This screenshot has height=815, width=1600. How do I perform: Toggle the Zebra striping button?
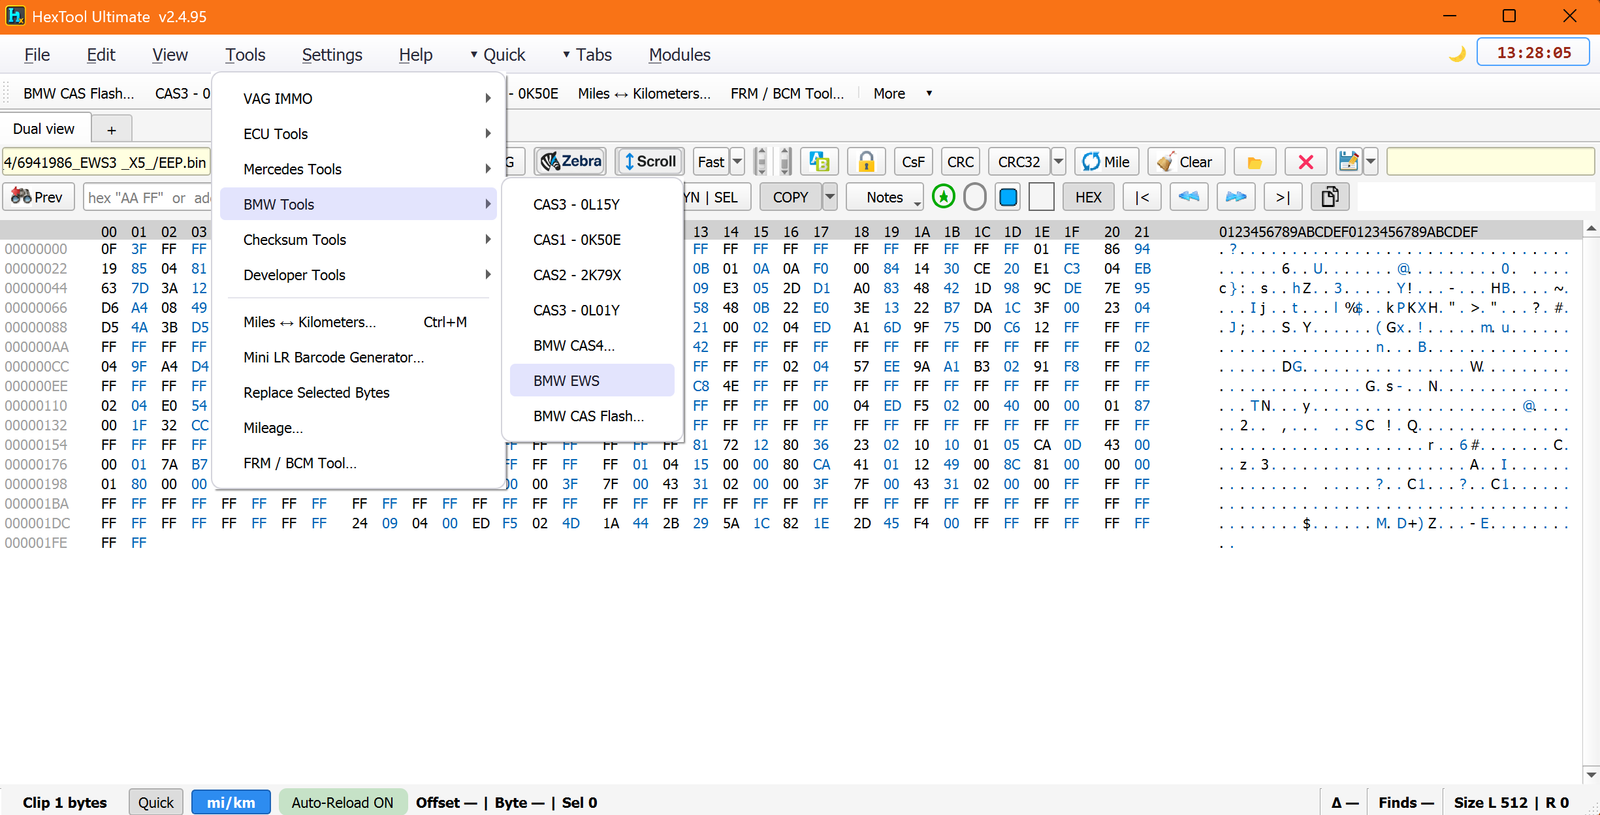571,161
